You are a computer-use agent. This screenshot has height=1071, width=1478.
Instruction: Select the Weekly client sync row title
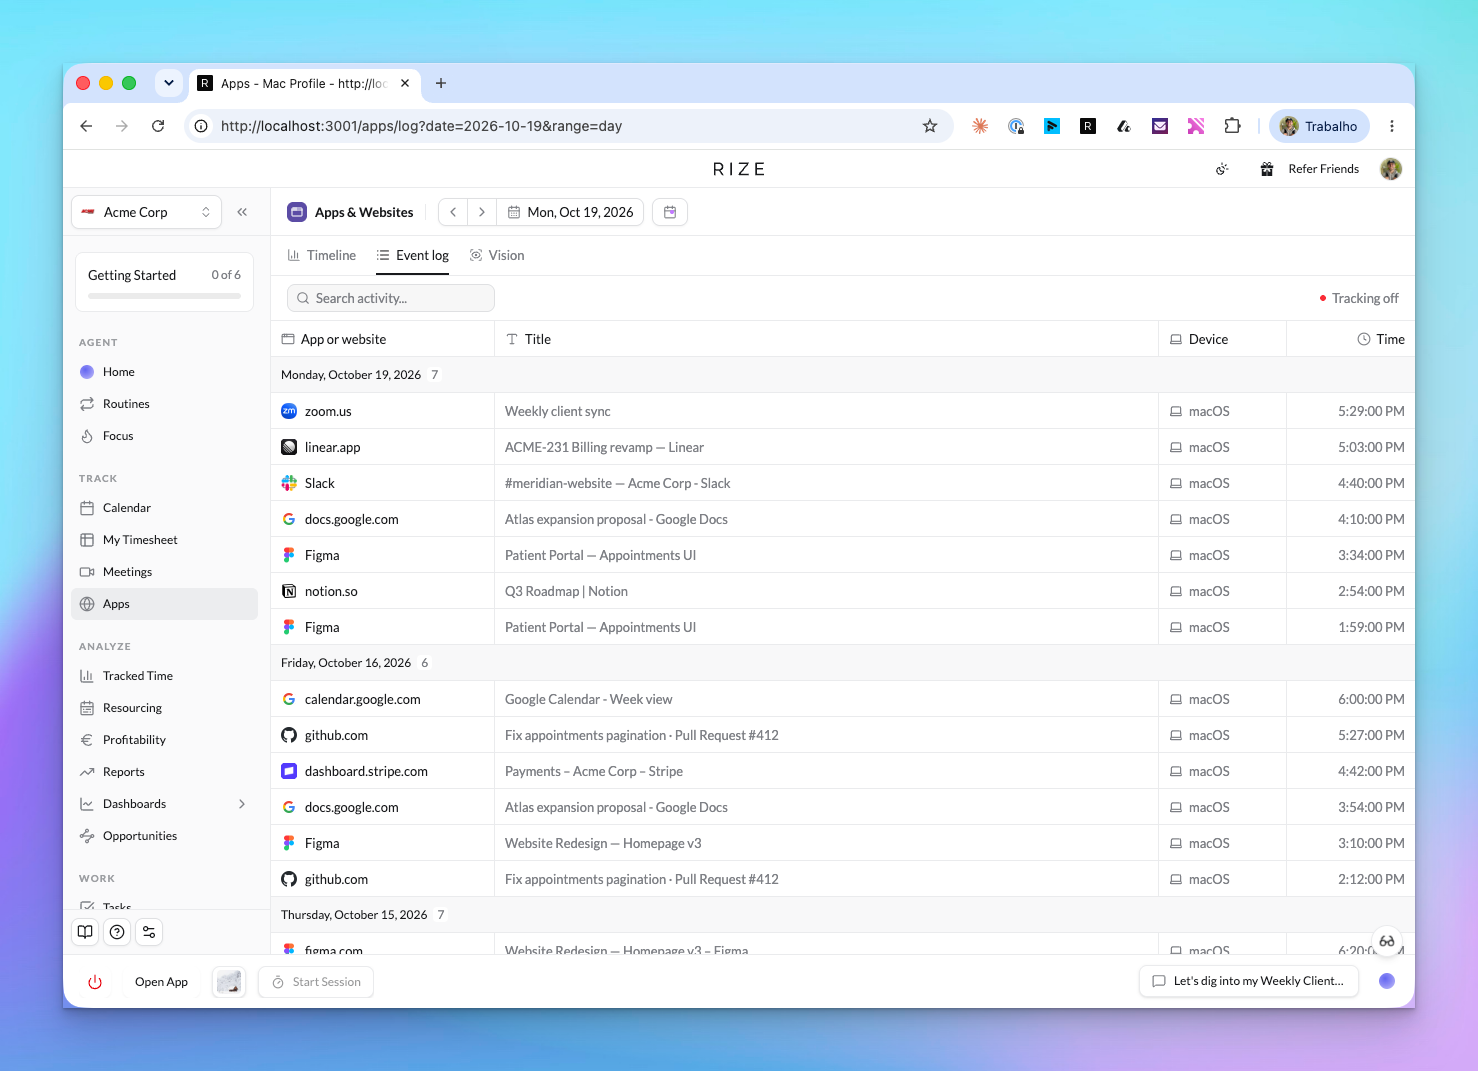(x=557, y=411)
